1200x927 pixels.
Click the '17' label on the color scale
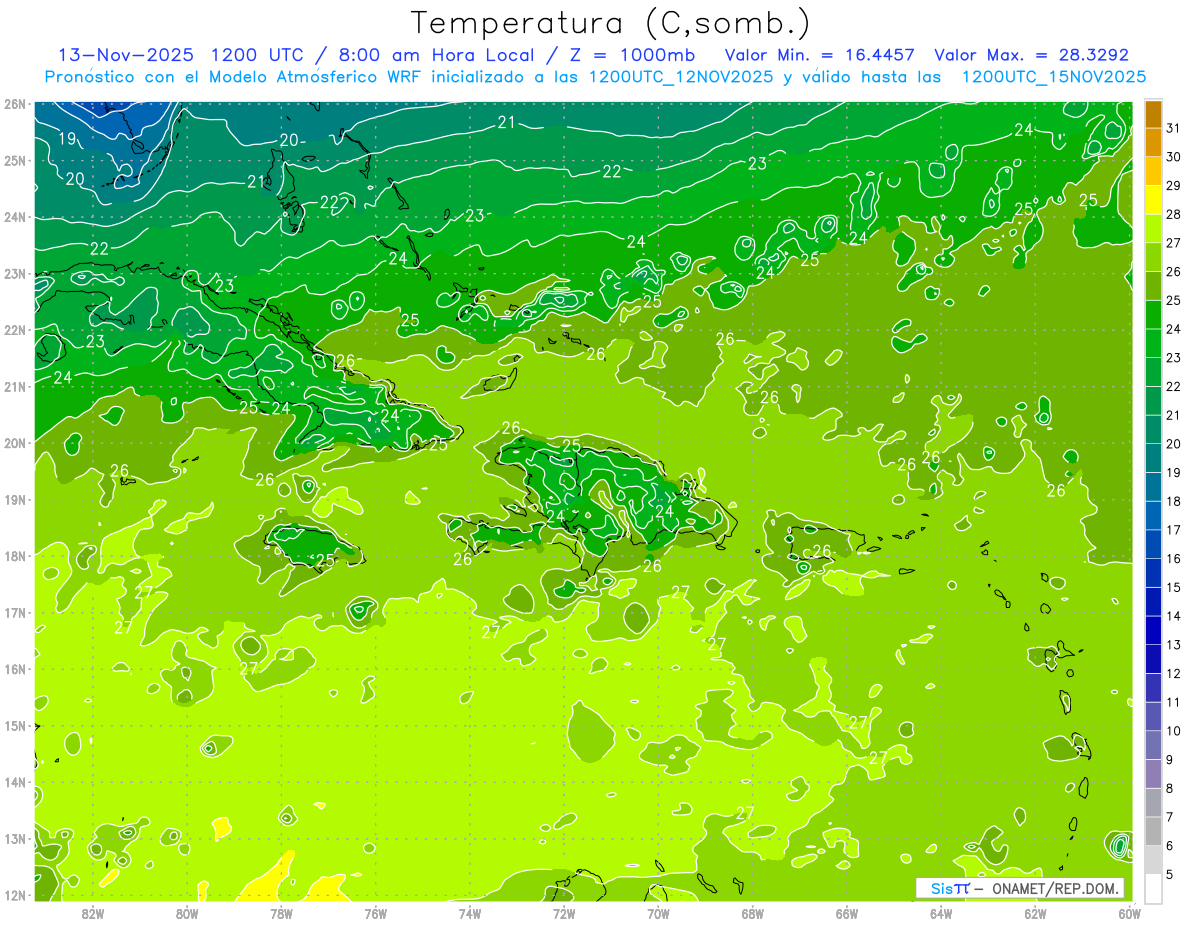pos(1174,530)
